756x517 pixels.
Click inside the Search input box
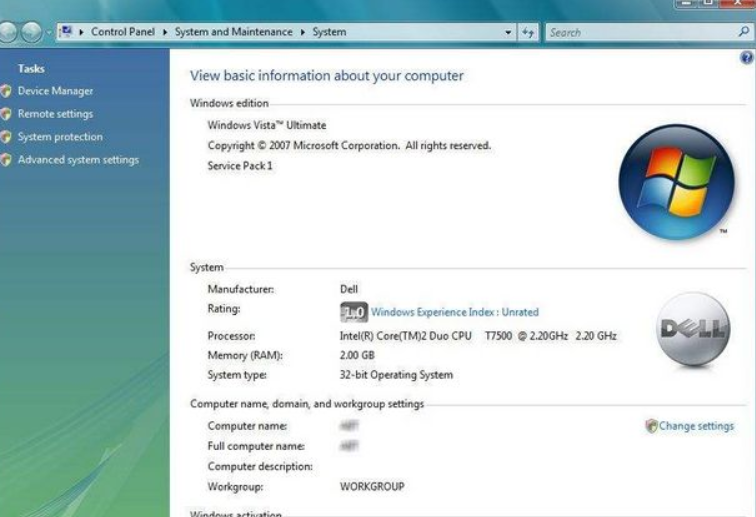pos(640,32)
